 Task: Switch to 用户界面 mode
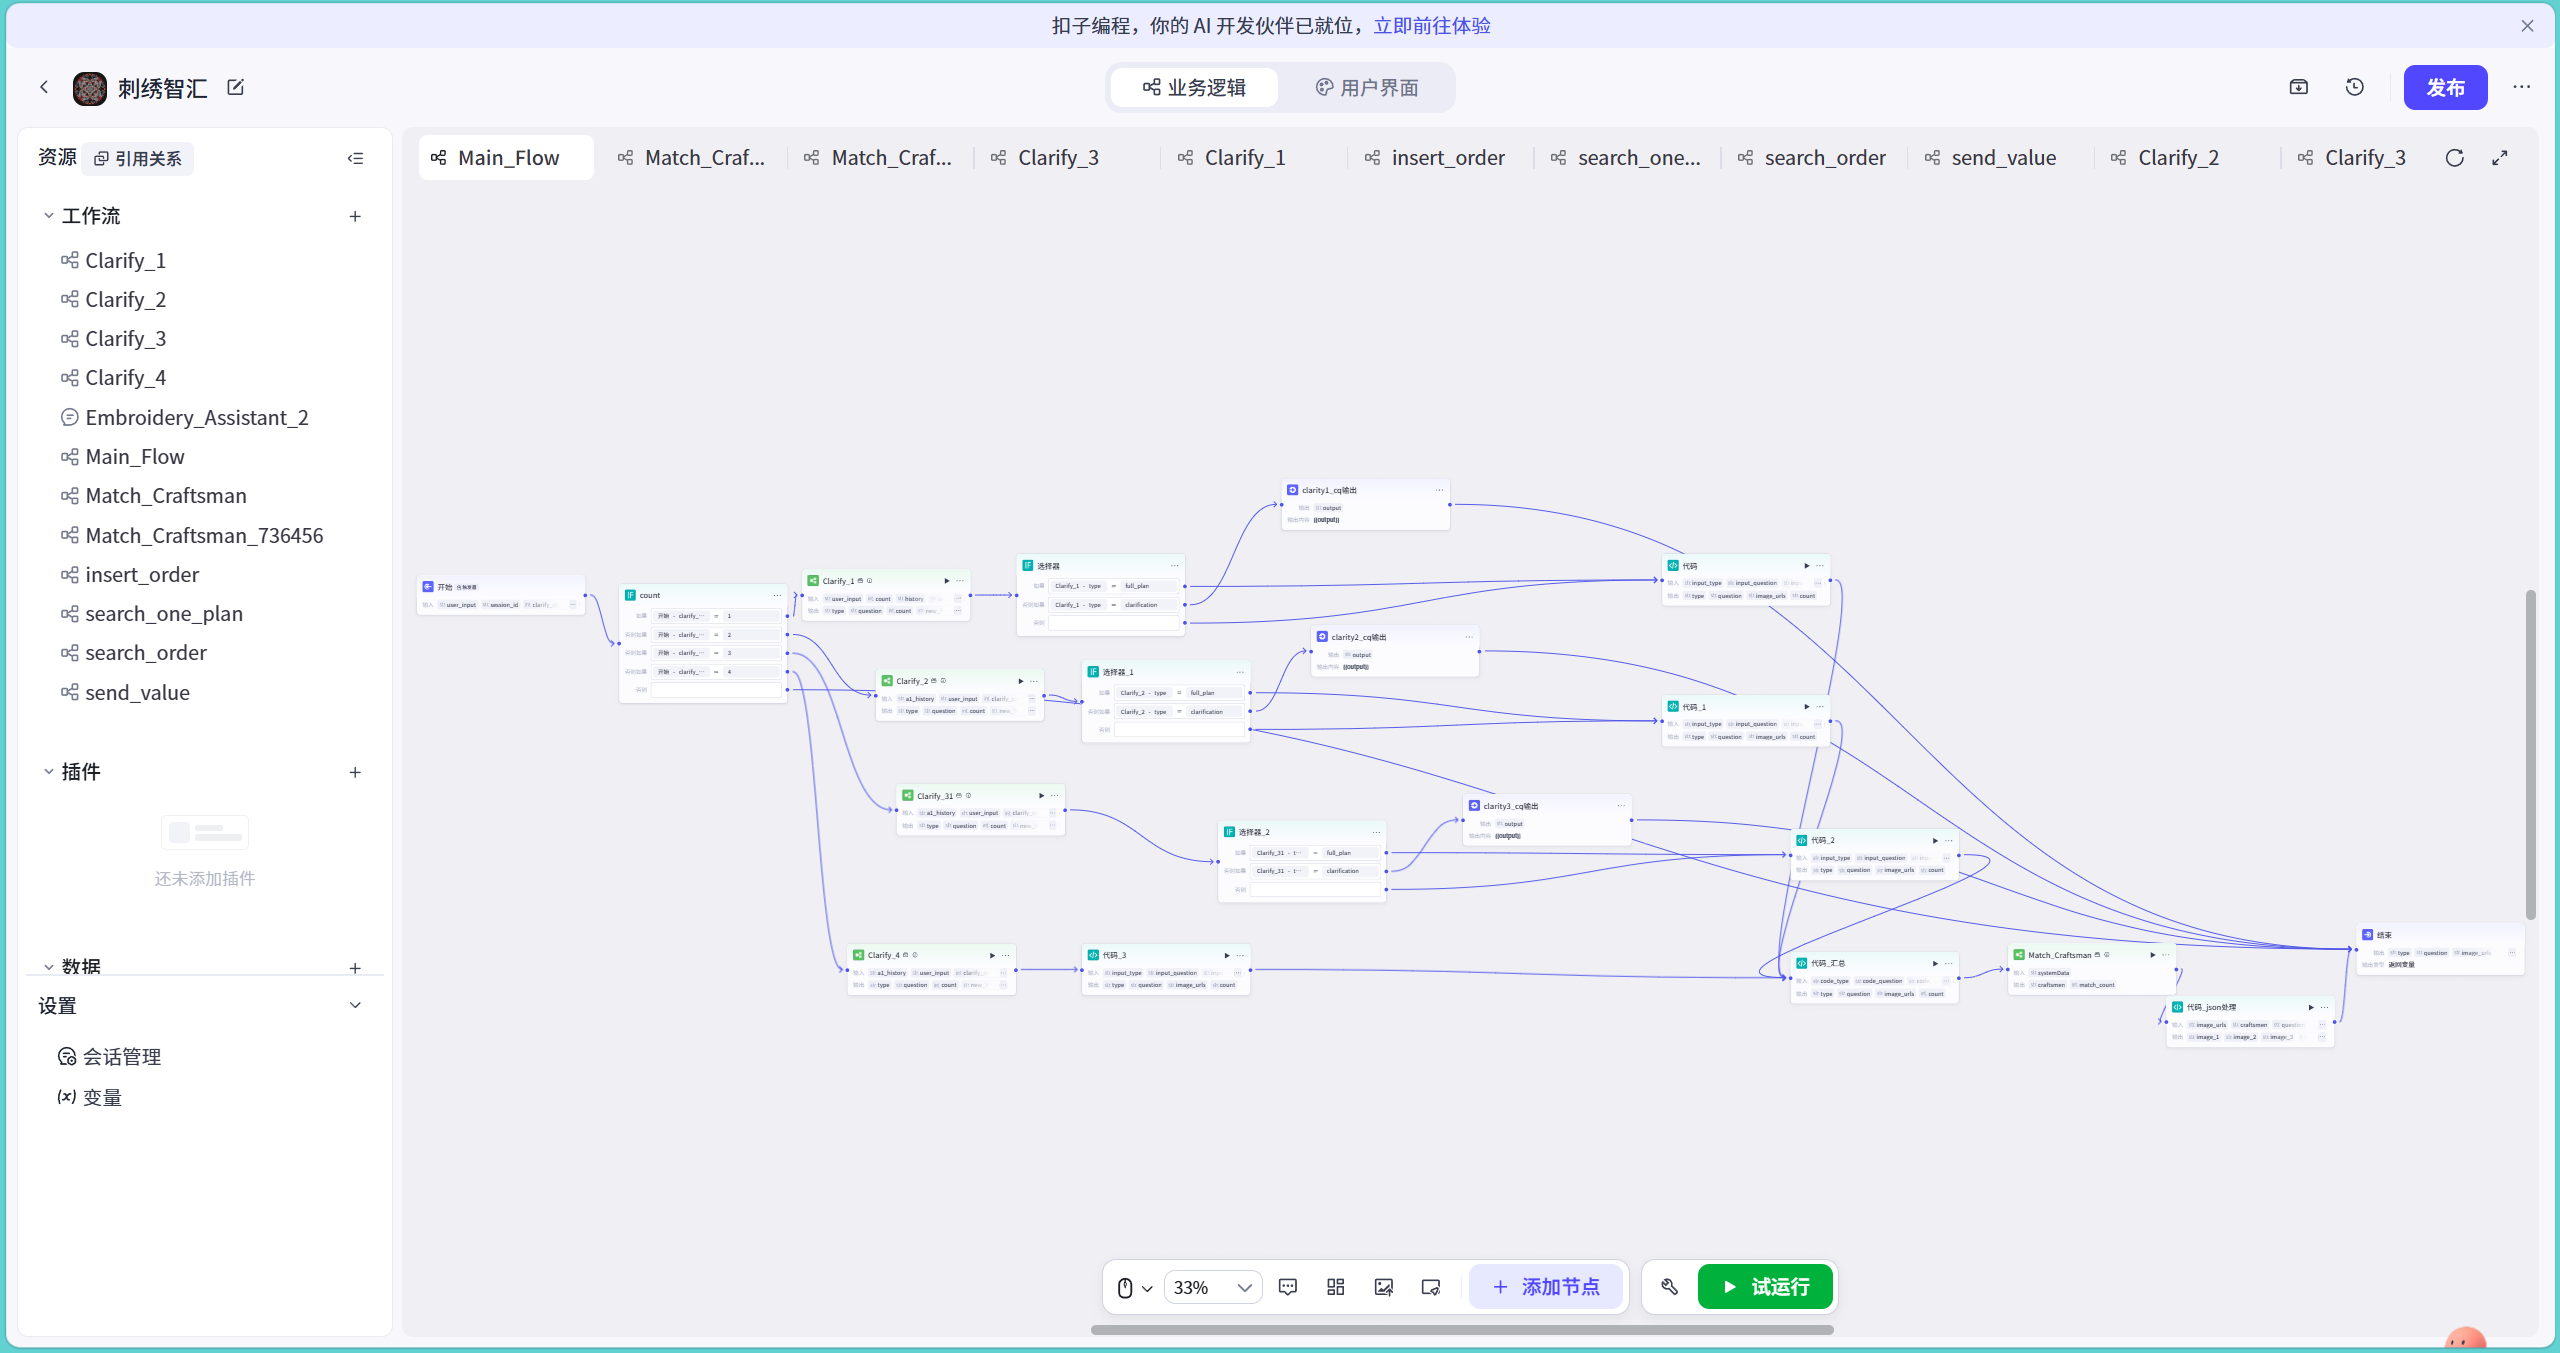1367,88
